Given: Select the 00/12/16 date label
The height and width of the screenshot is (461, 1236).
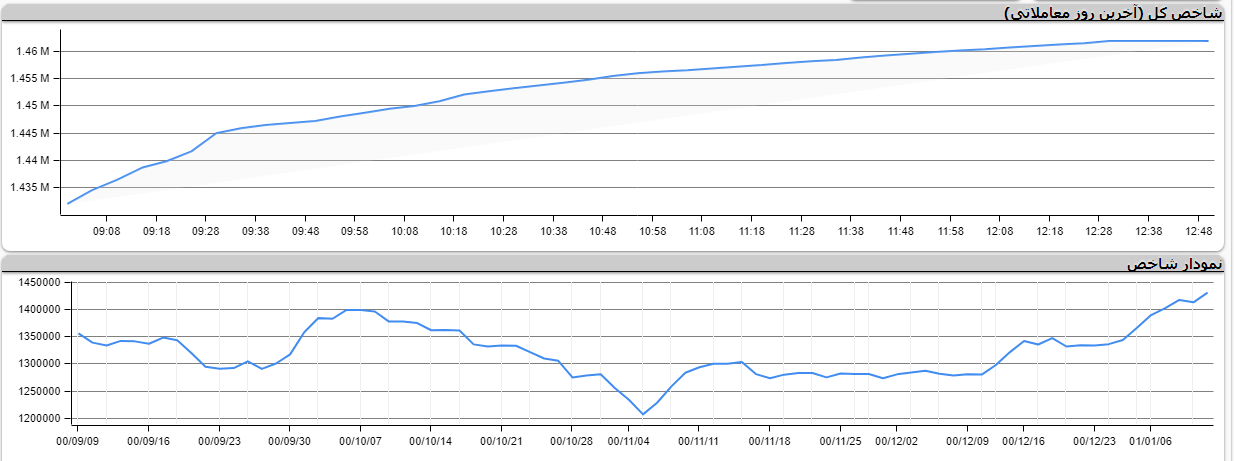Looking at the screenshot, I should pyautogui.click(x=1025, y=440).
